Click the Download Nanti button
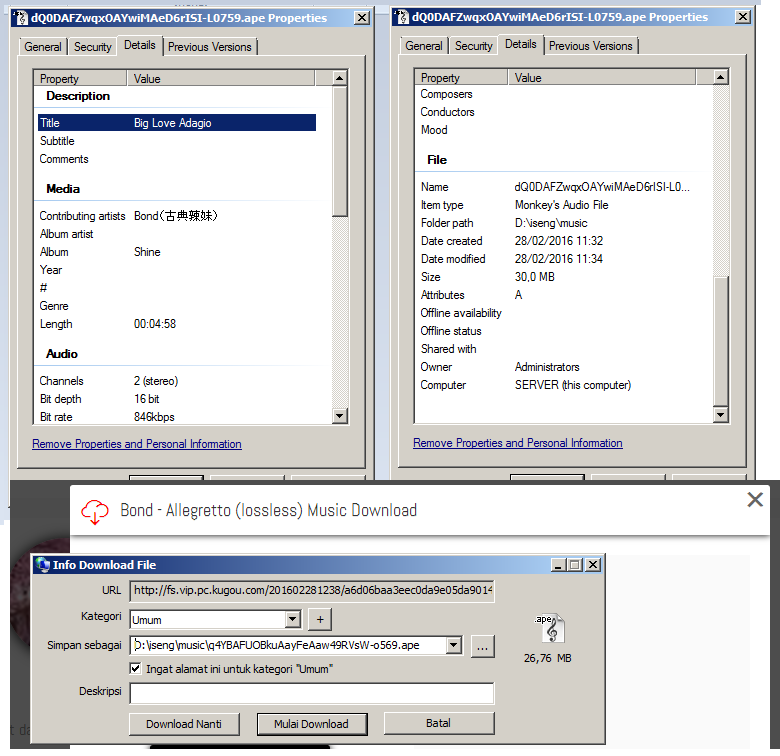The height and width of the screenshot is (756, 780). coord(184,724)
